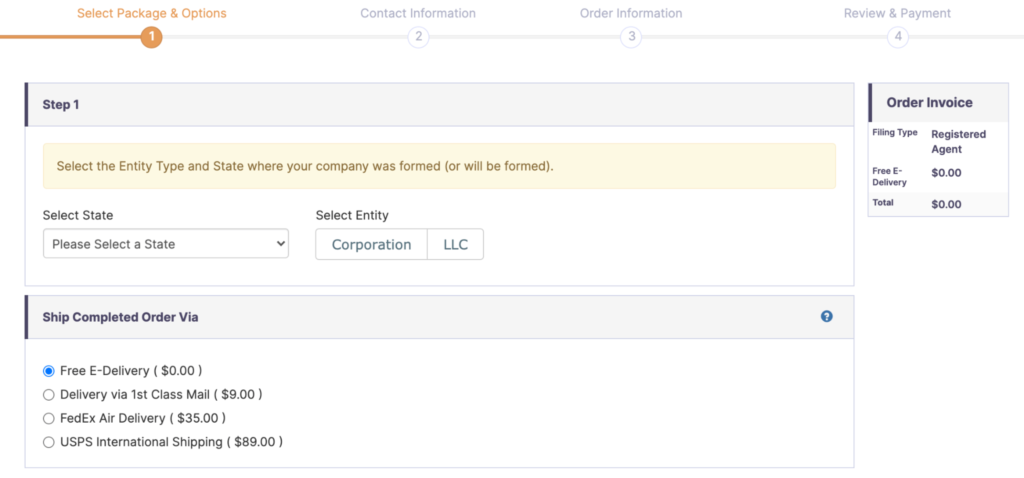The width and height of the screenshot is (1024, 478).
Task: Click the Ship Completed Order Via heading
Action: 120,317
